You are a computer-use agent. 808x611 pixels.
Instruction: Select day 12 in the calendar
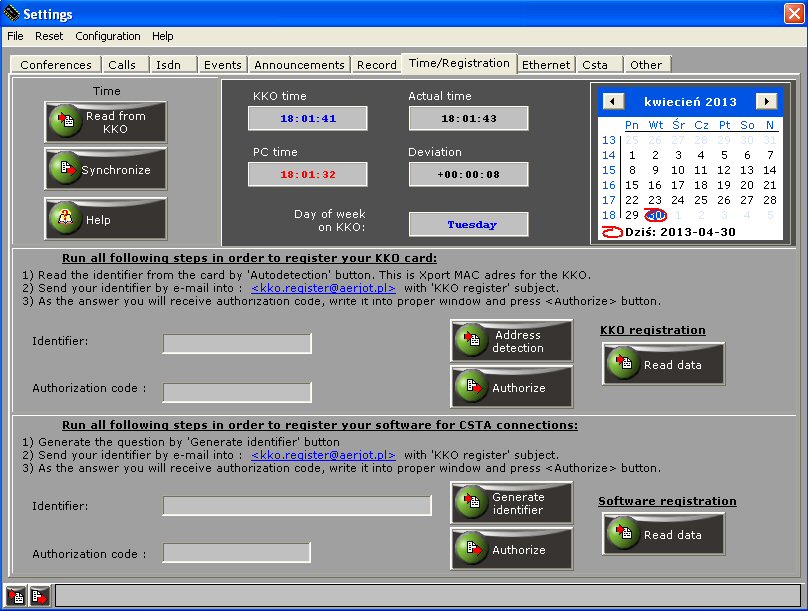[723, 170]
